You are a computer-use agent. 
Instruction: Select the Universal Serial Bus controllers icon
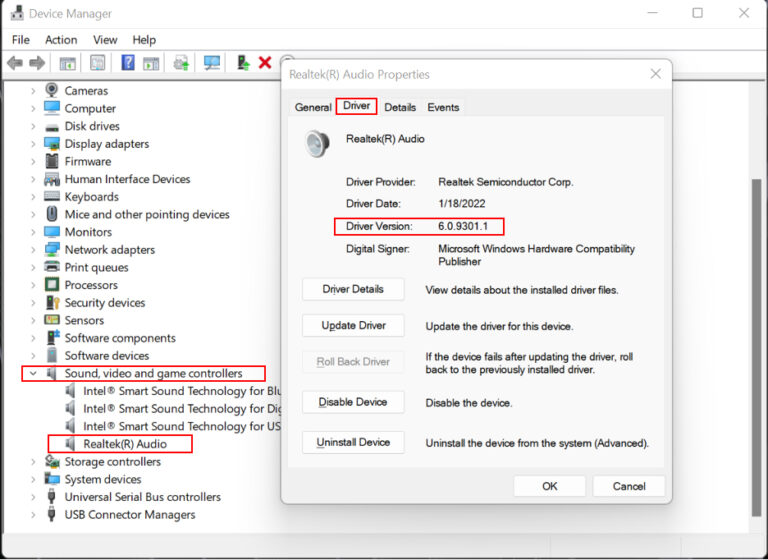(x=51, y=497)
